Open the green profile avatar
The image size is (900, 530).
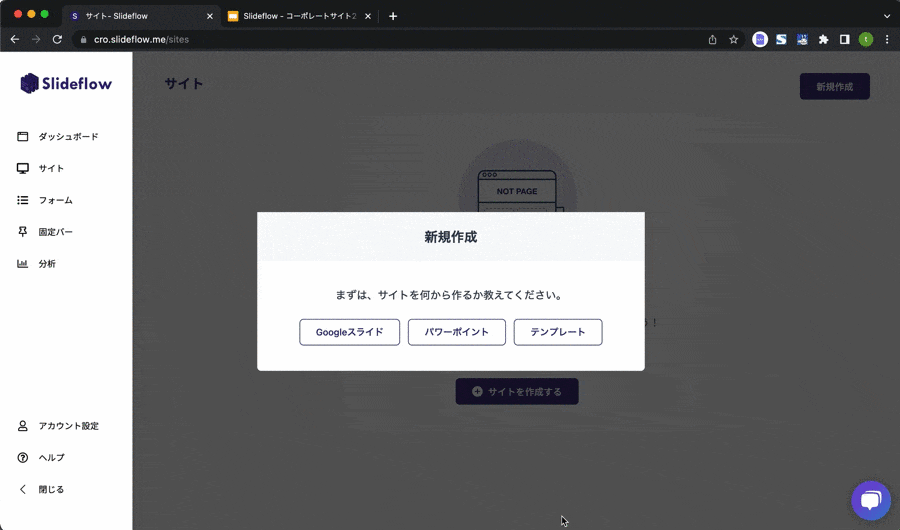click(866, 40)
